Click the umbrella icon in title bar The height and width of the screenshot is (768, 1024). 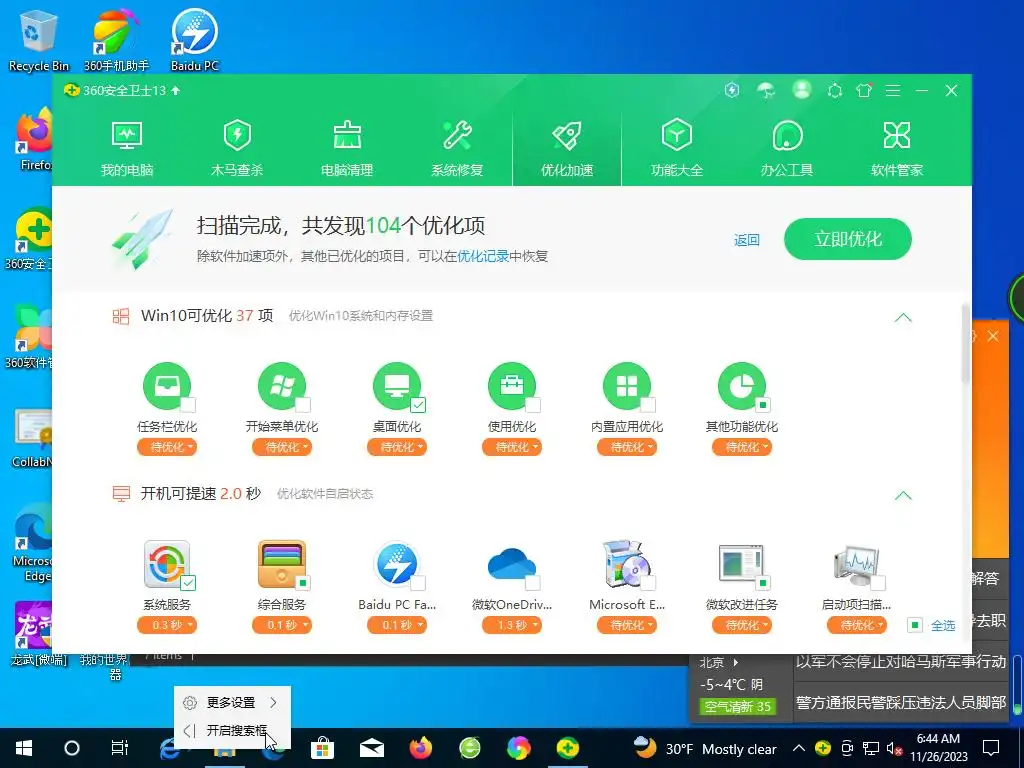coord(766,90)
